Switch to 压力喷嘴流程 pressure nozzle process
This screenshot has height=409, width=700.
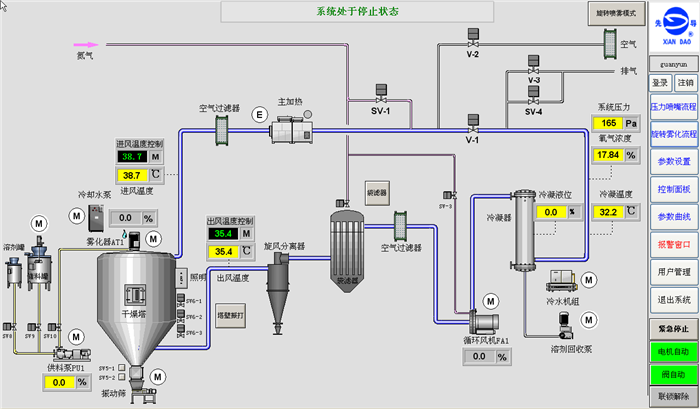[x=672, y=105]
